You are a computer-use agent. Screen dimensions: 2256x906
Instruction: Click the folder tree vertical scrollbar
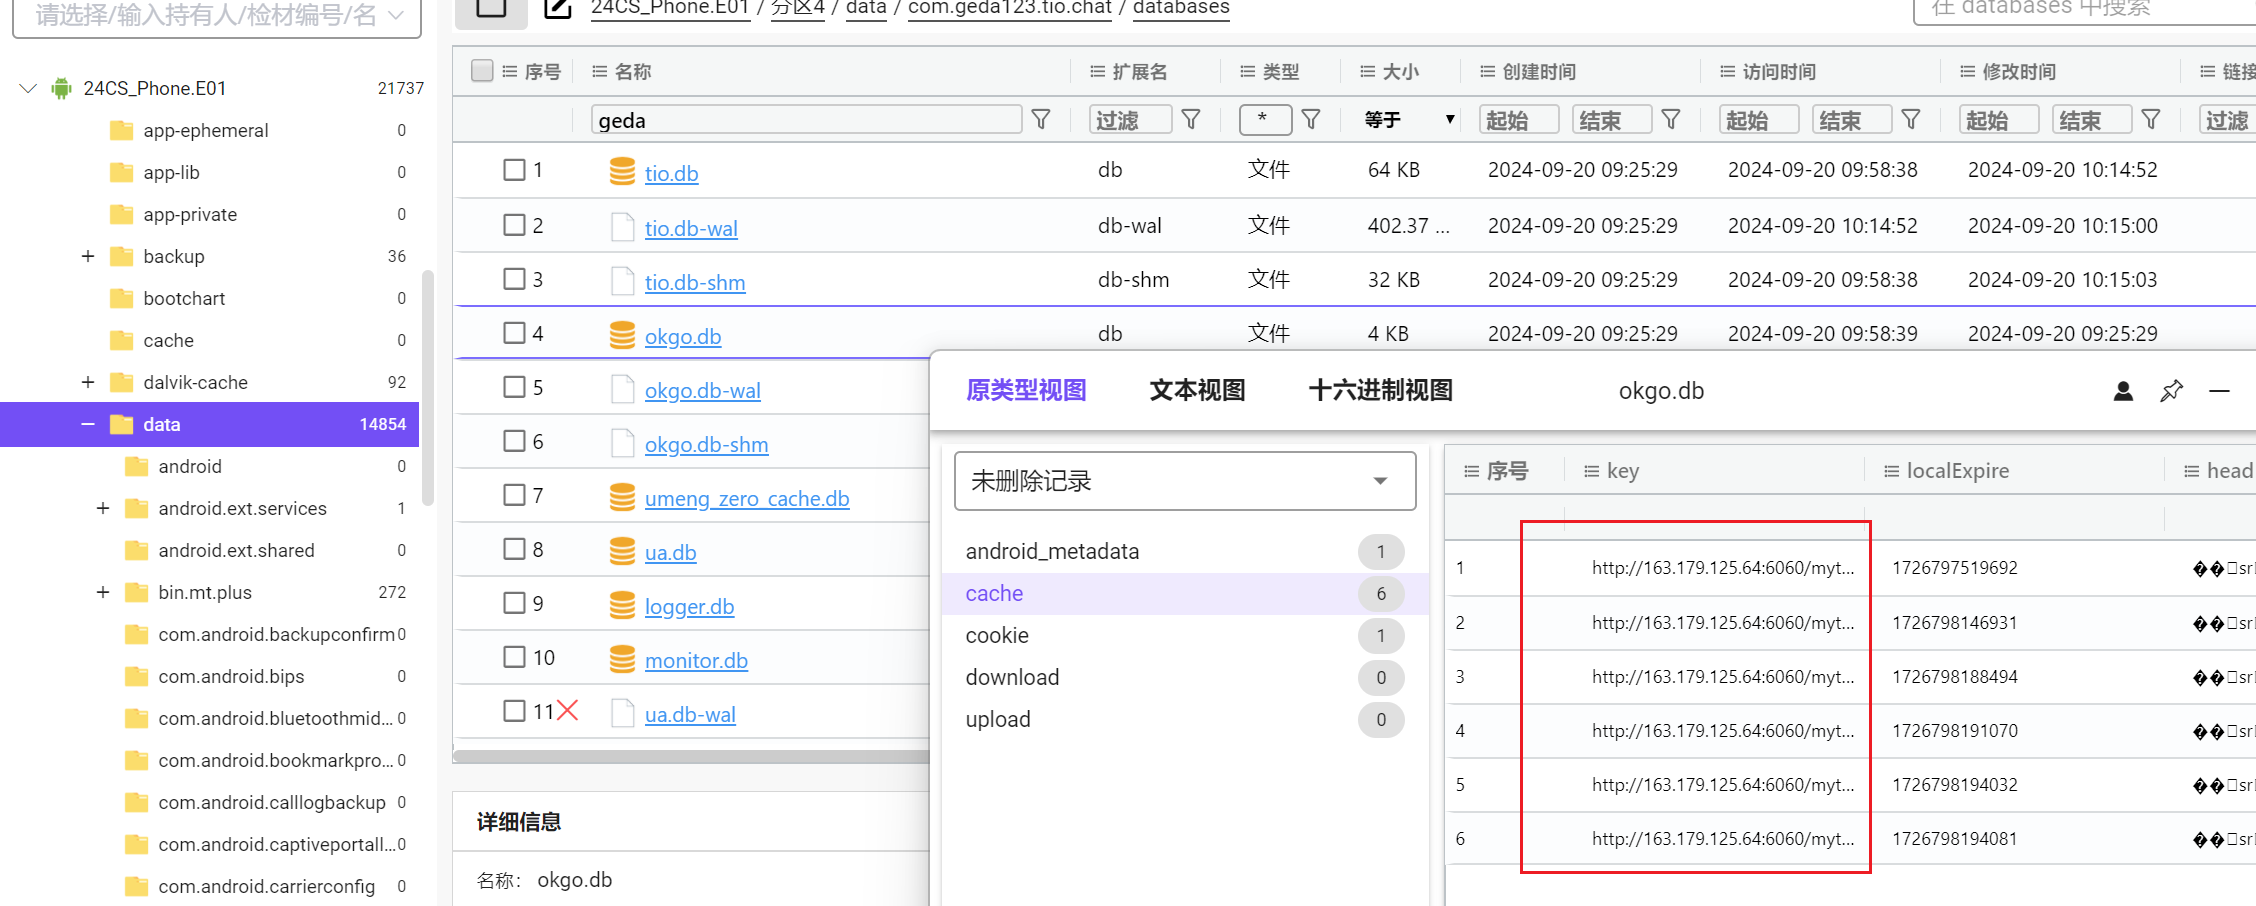click(428, 388)
